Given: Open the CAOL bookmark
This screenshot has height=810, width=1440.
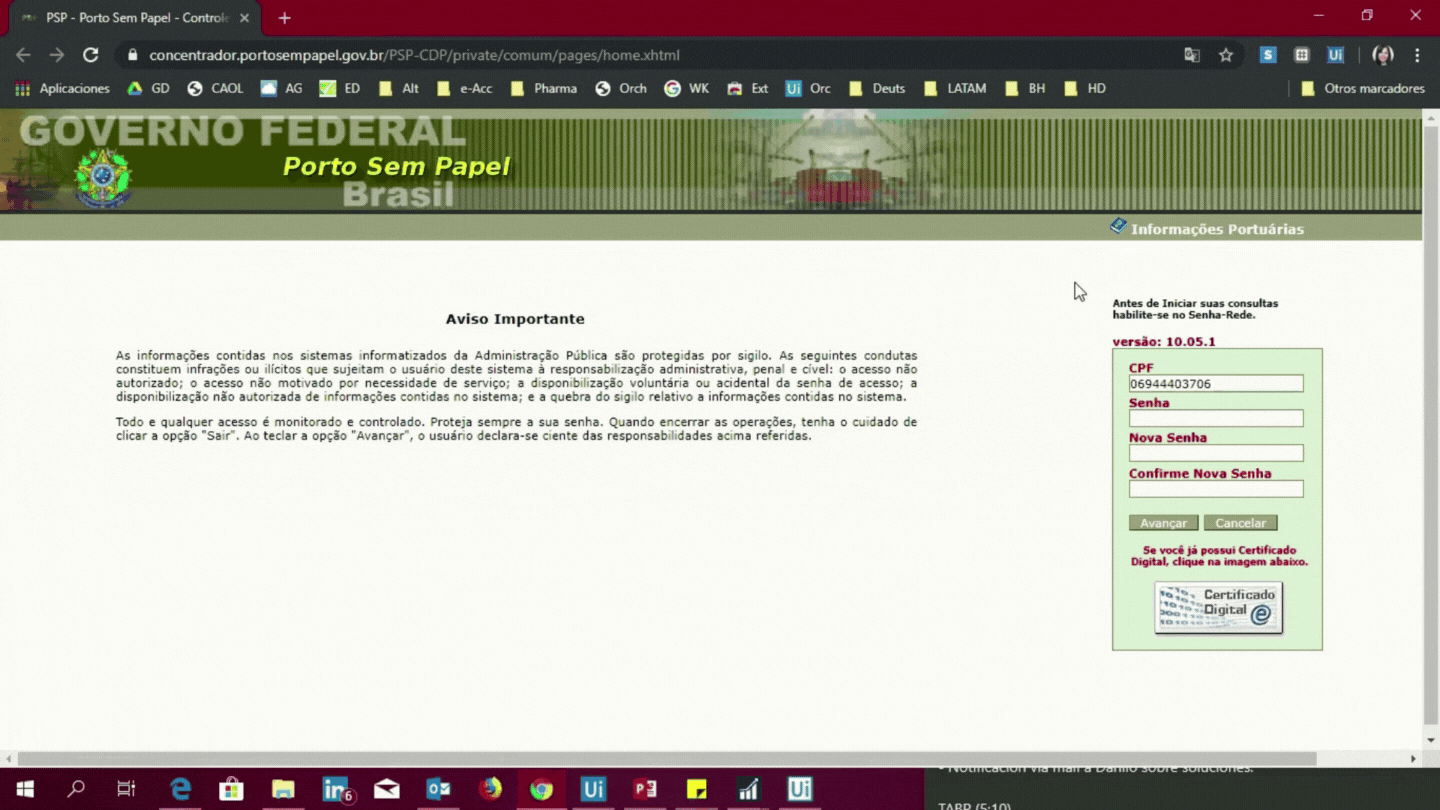Looking at the screenshot, I should pyautogui.click(x=215, y=88).
